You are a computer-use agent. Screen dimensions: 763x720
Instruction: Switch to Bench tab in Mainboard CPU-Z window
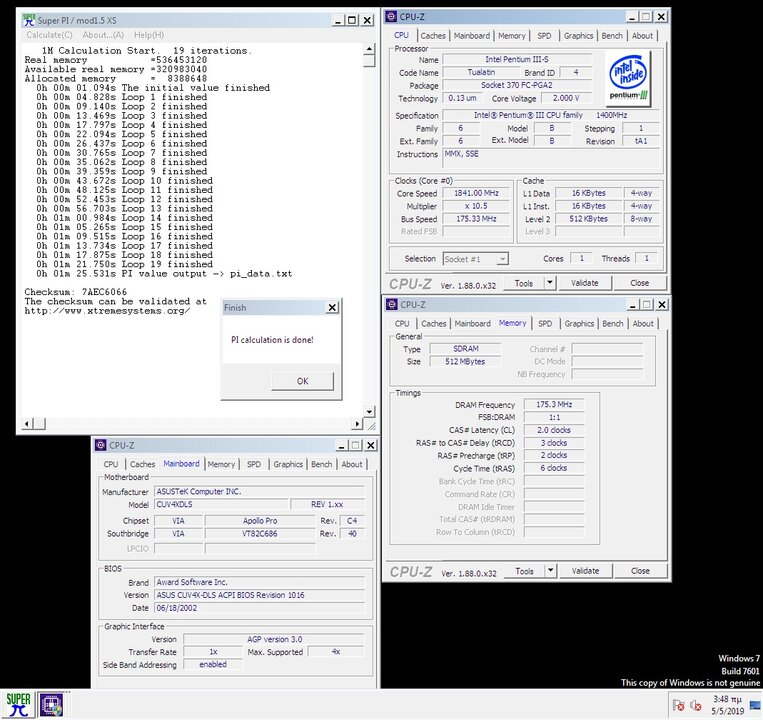[x=321, y=464]
